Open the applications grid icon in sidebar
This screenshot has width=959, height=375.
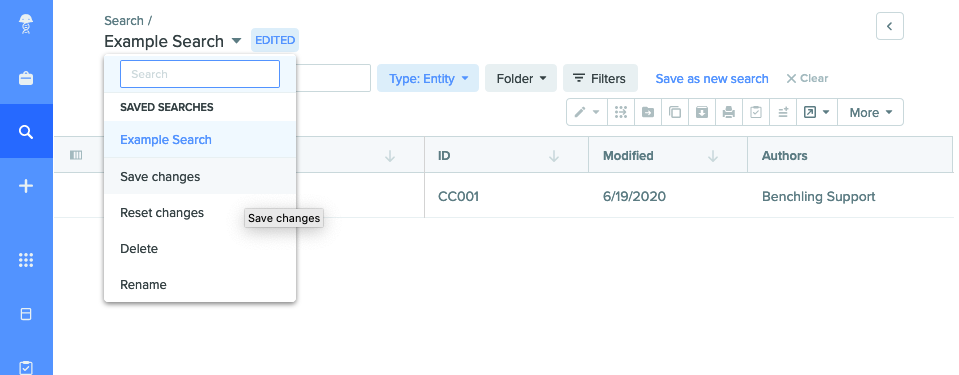(26, 260)
